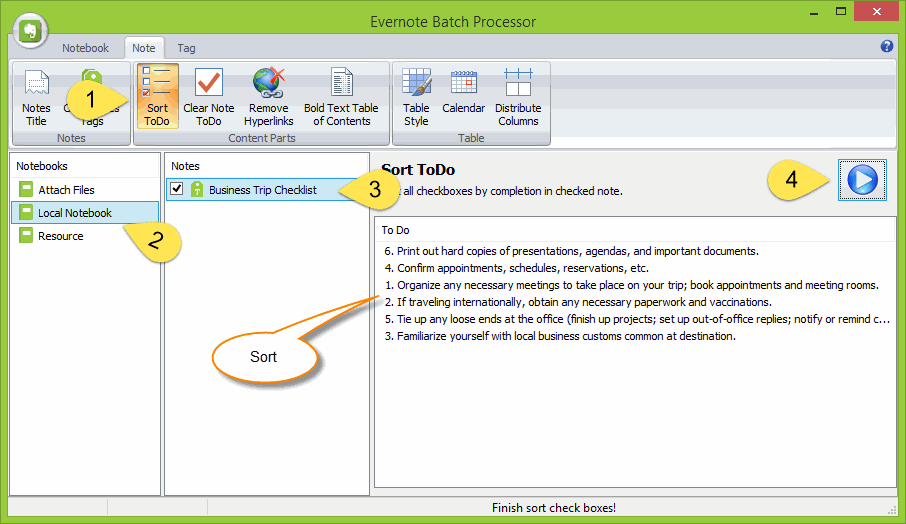Switch to the Notebook tab
This screenshot has width=906, height=524.
click(x=86, y=48)
